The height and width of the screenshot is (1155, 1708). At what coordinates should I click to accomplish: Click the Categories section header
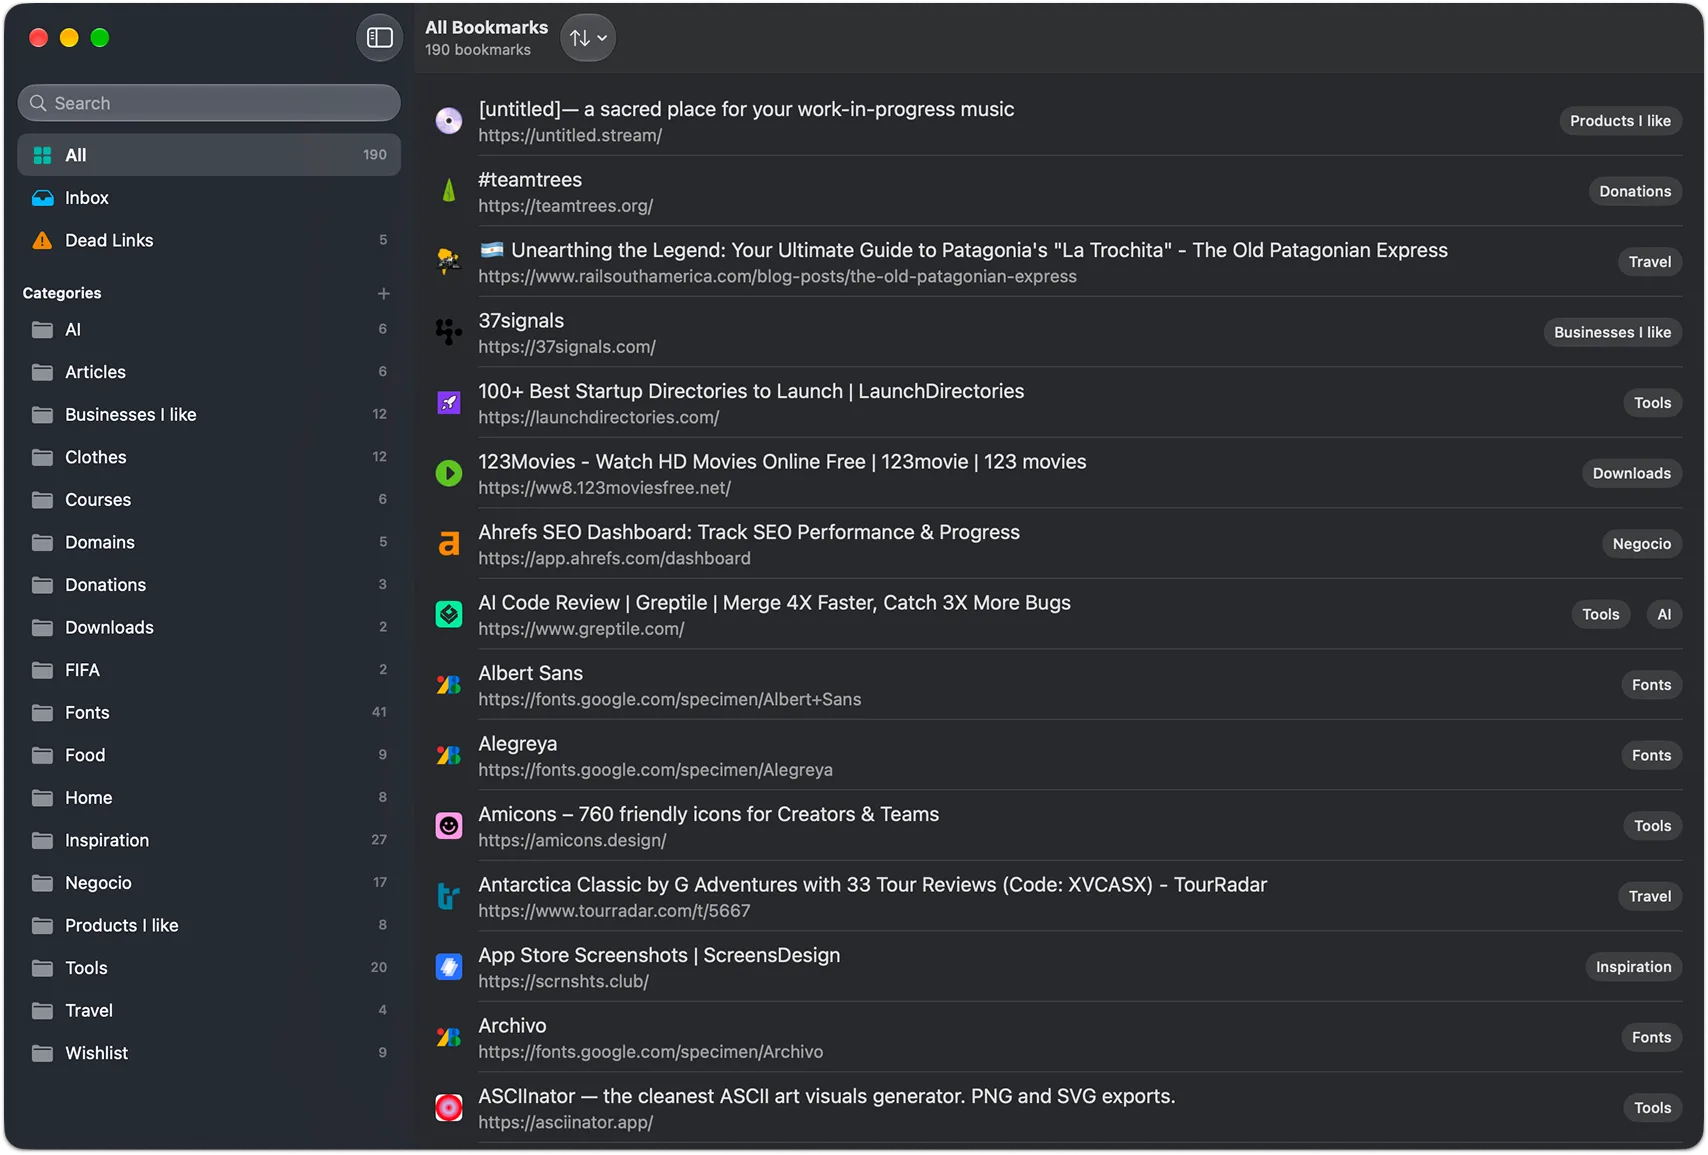[62, 293]
